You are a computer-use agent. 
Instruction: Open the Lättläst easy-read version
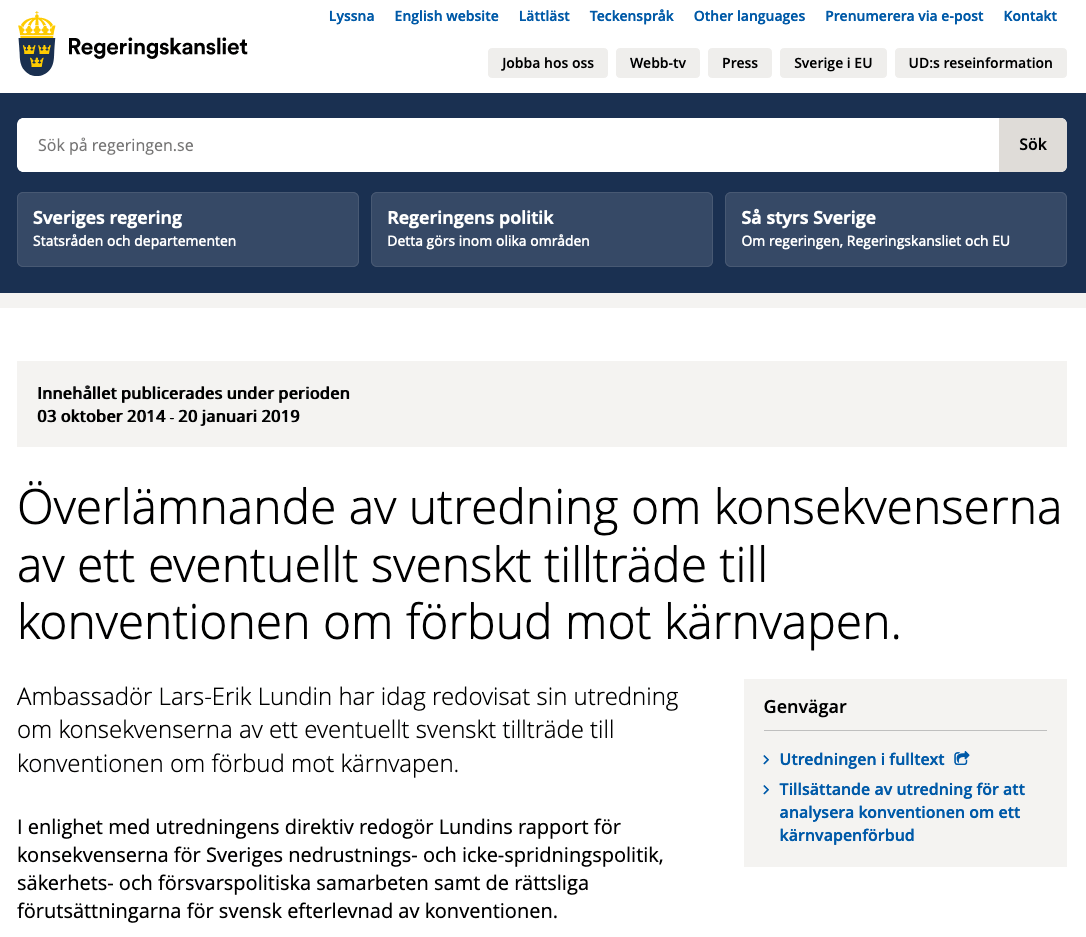(544, 16)
